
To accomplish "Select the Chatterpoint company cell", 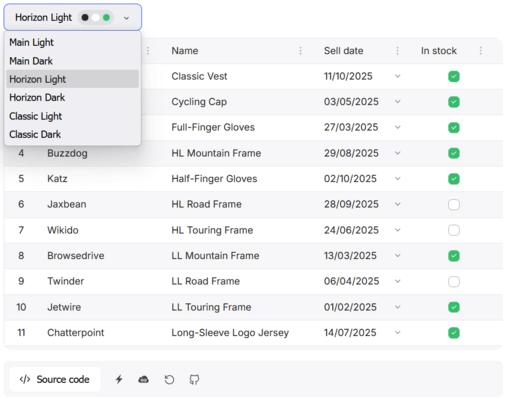I will tap(76, 333).
